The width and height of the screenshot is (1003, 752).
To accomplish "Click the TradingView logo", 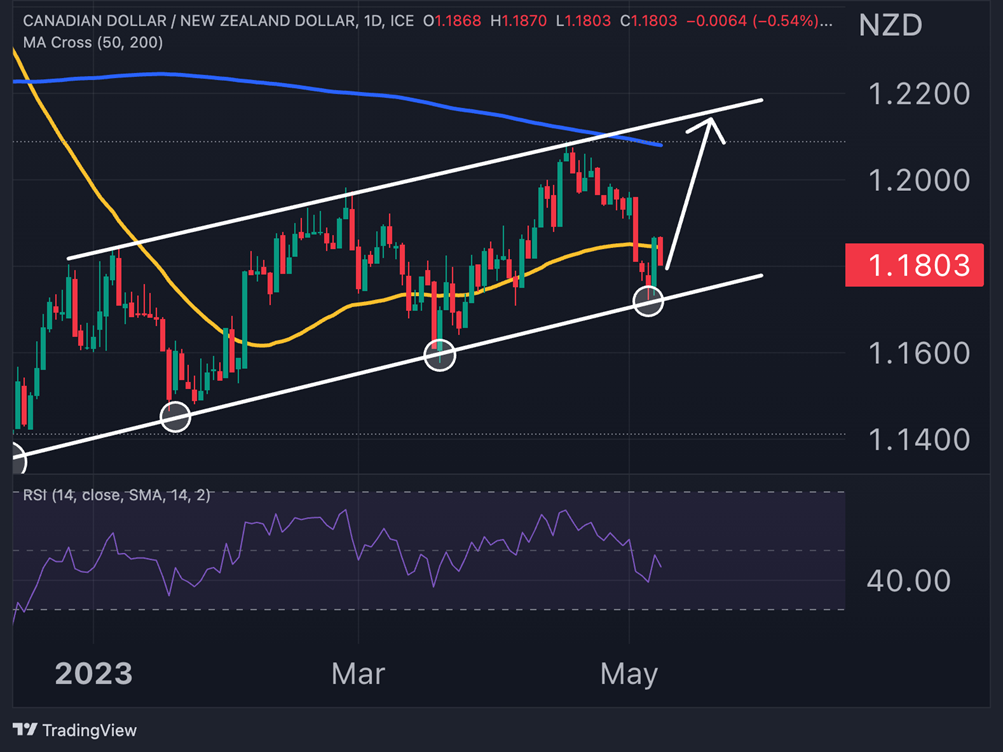I will (75, 730).
